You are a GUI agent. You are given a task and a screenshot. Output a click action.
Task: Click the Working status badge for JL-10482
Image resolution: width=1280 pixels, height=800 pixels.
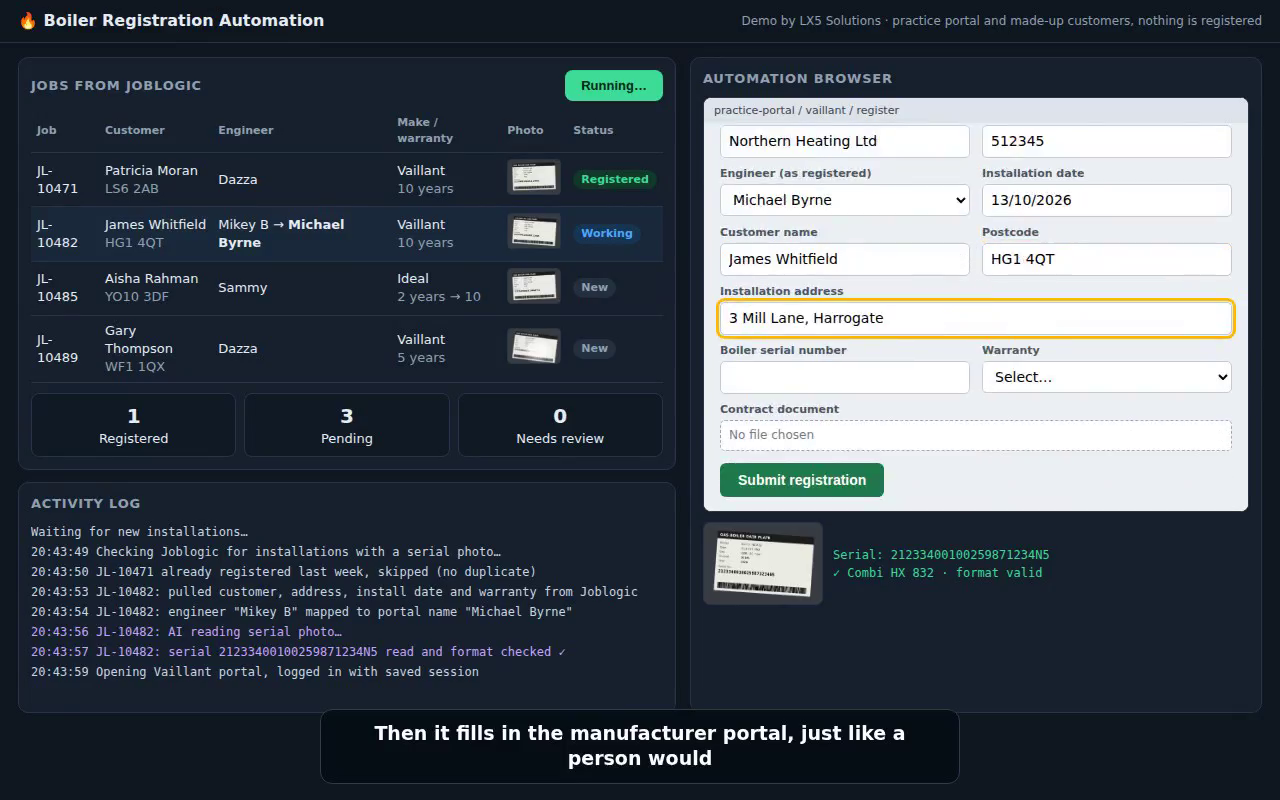tap(607, 233)
